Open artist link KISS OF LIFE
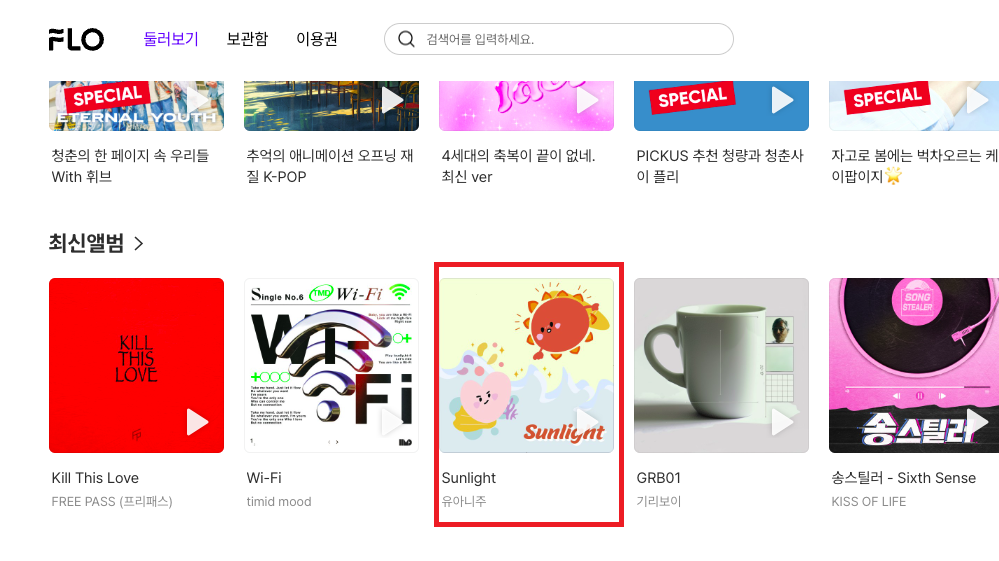The width and height of the screenshot is (999, 561). point(868,502)
